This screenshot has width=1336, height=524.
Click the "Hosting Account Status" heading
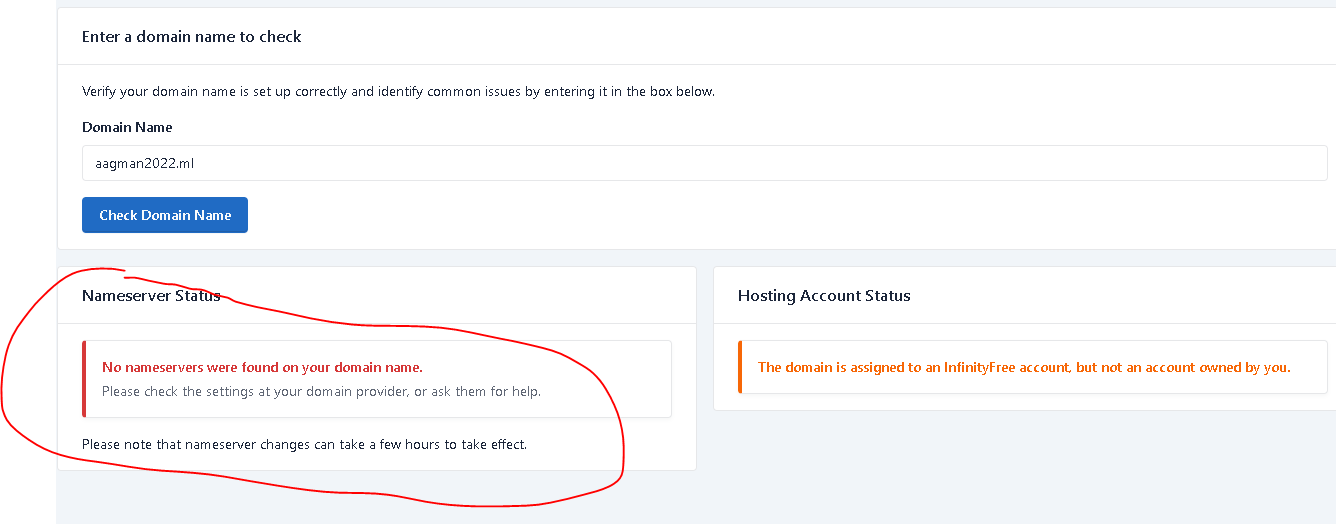824,295
